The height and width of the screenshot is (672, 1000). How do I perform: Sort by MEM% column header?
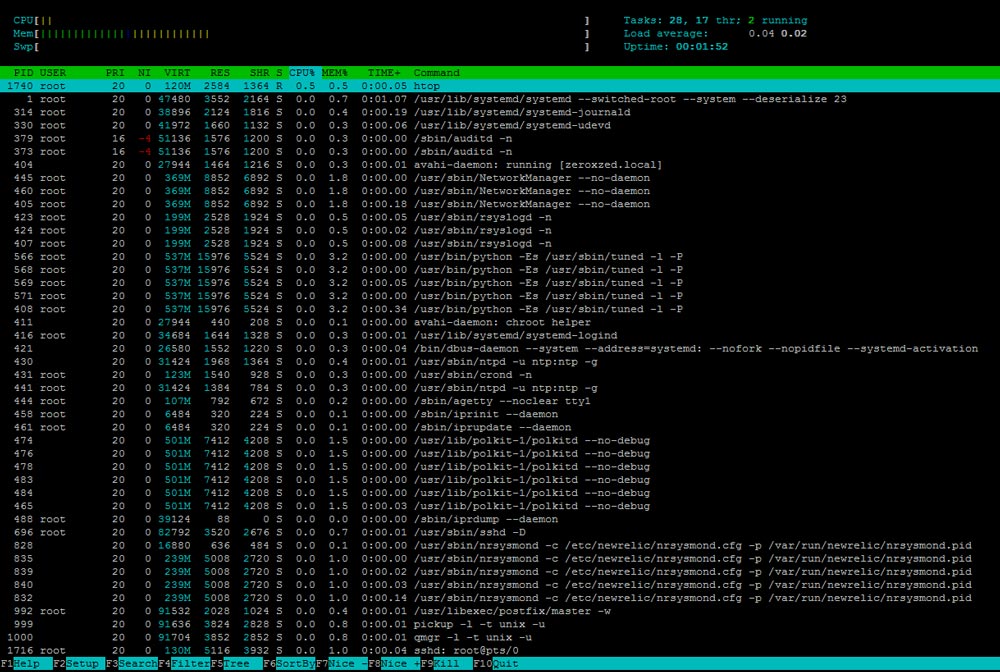point(335,73)
